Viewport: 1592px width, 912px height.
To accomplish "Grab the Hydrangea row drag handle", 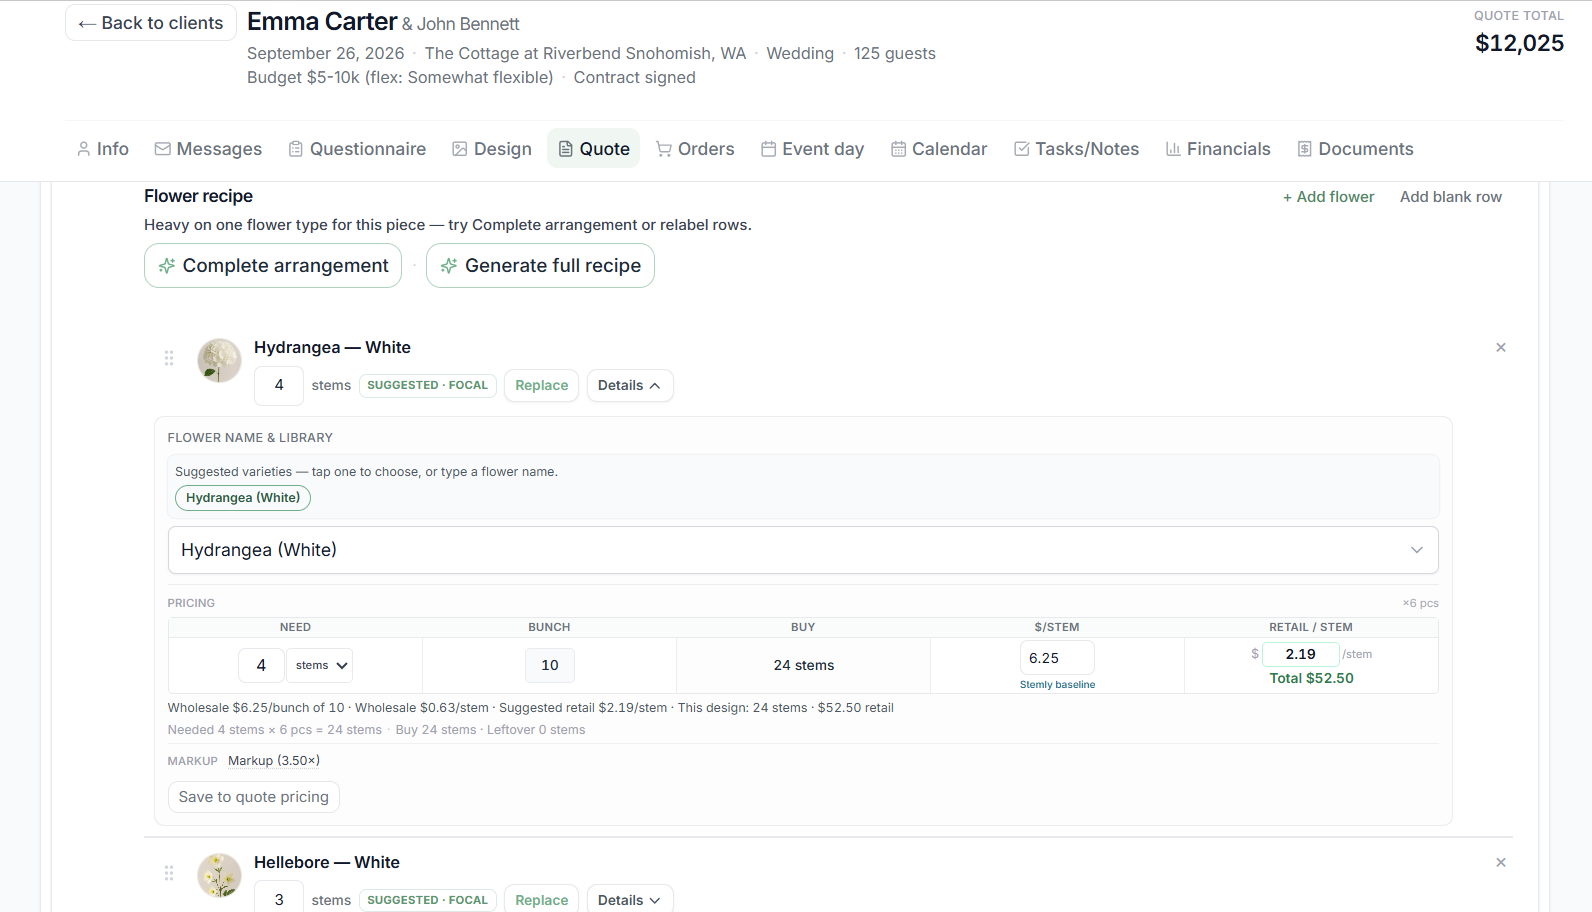I will click(x=169, y=358).
